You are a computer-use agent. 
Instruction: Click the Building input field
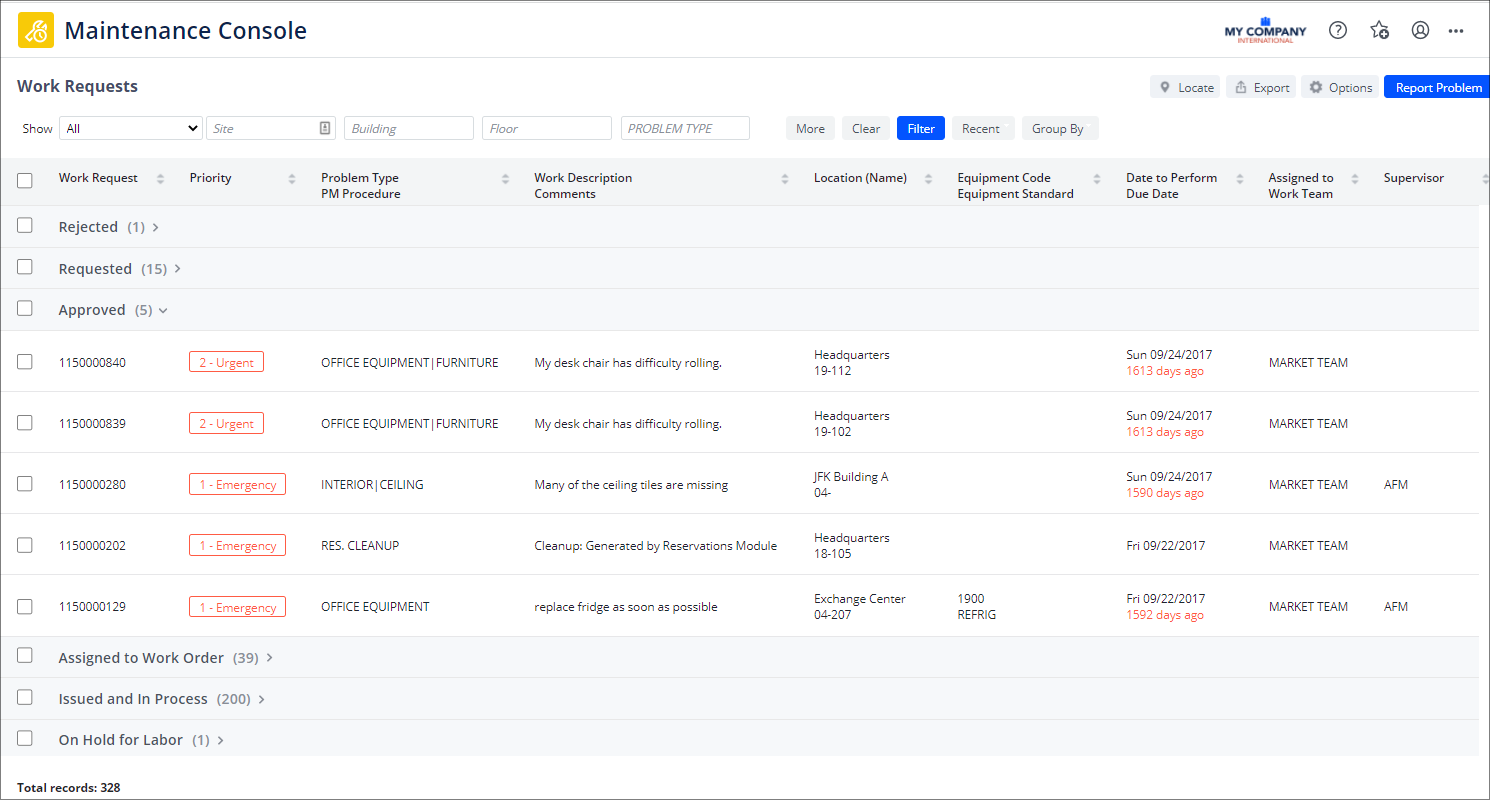(x=409, y=128)
